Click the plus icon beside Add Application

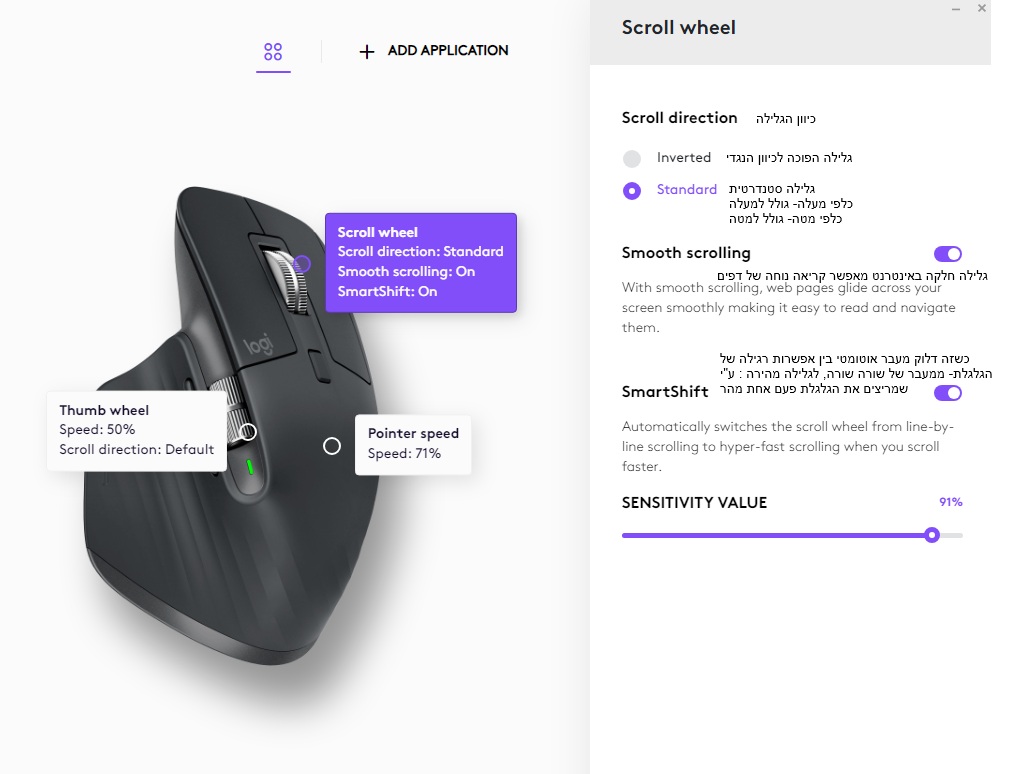366,52
